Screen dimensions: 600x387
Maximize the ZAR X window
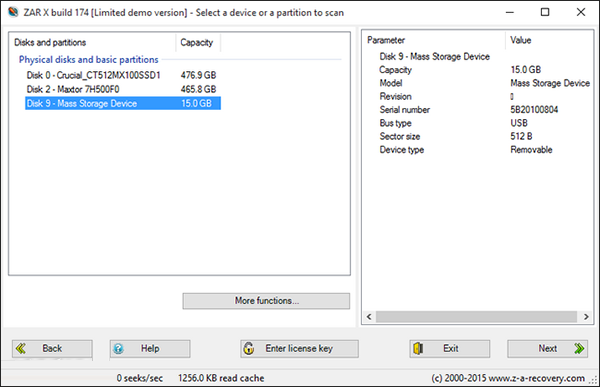(x=545, y=12)
